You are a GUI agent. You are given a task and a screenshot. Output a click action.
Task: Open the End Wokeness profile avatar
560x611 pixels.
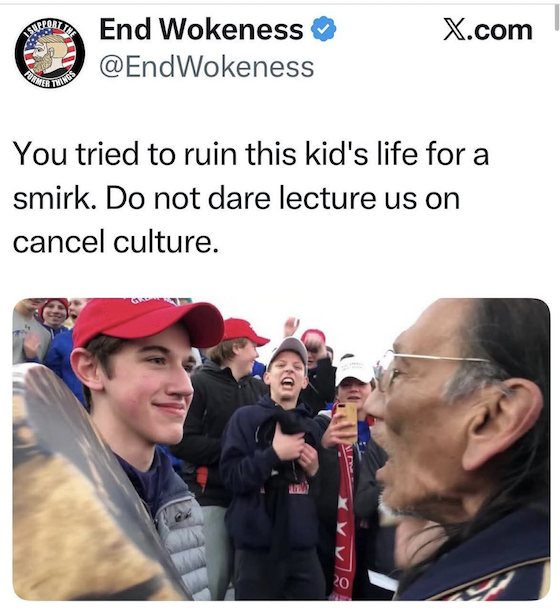50,52
